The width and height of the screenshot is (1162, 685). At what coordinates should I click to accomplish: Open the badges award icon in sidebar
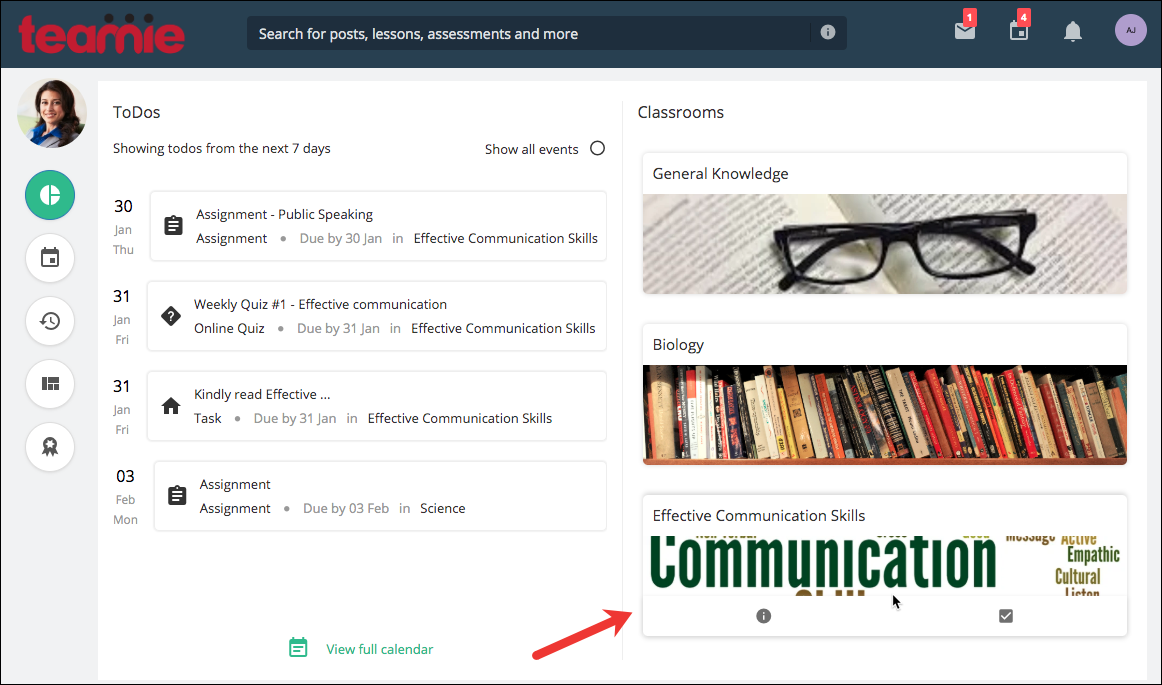50,447
